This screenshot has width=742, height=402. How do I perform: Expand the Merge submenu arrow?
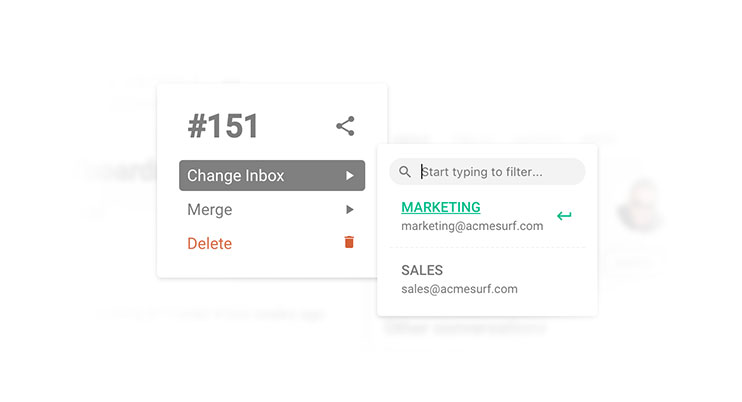tap(350, 210)
